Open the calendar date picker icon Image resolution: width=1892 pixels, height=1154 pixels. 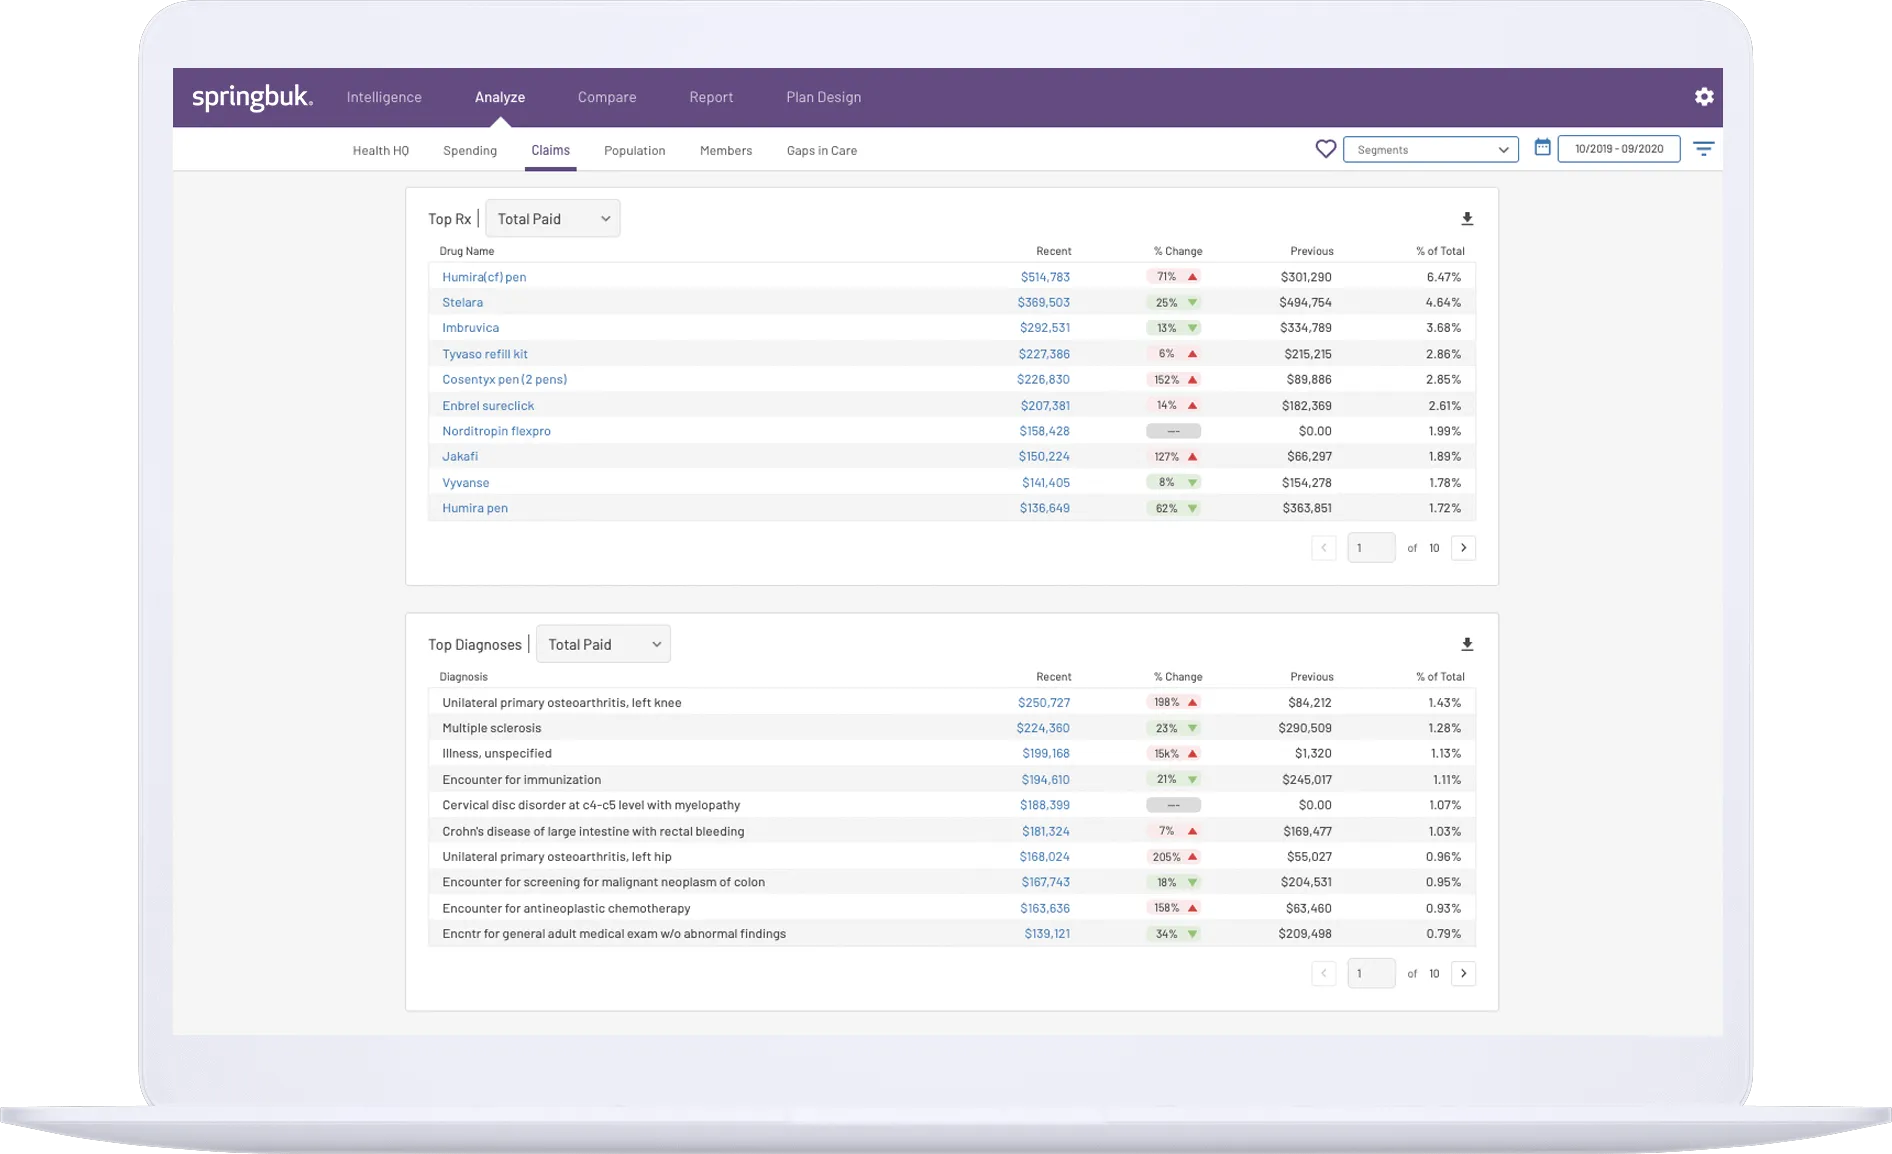click(1543, 147)
